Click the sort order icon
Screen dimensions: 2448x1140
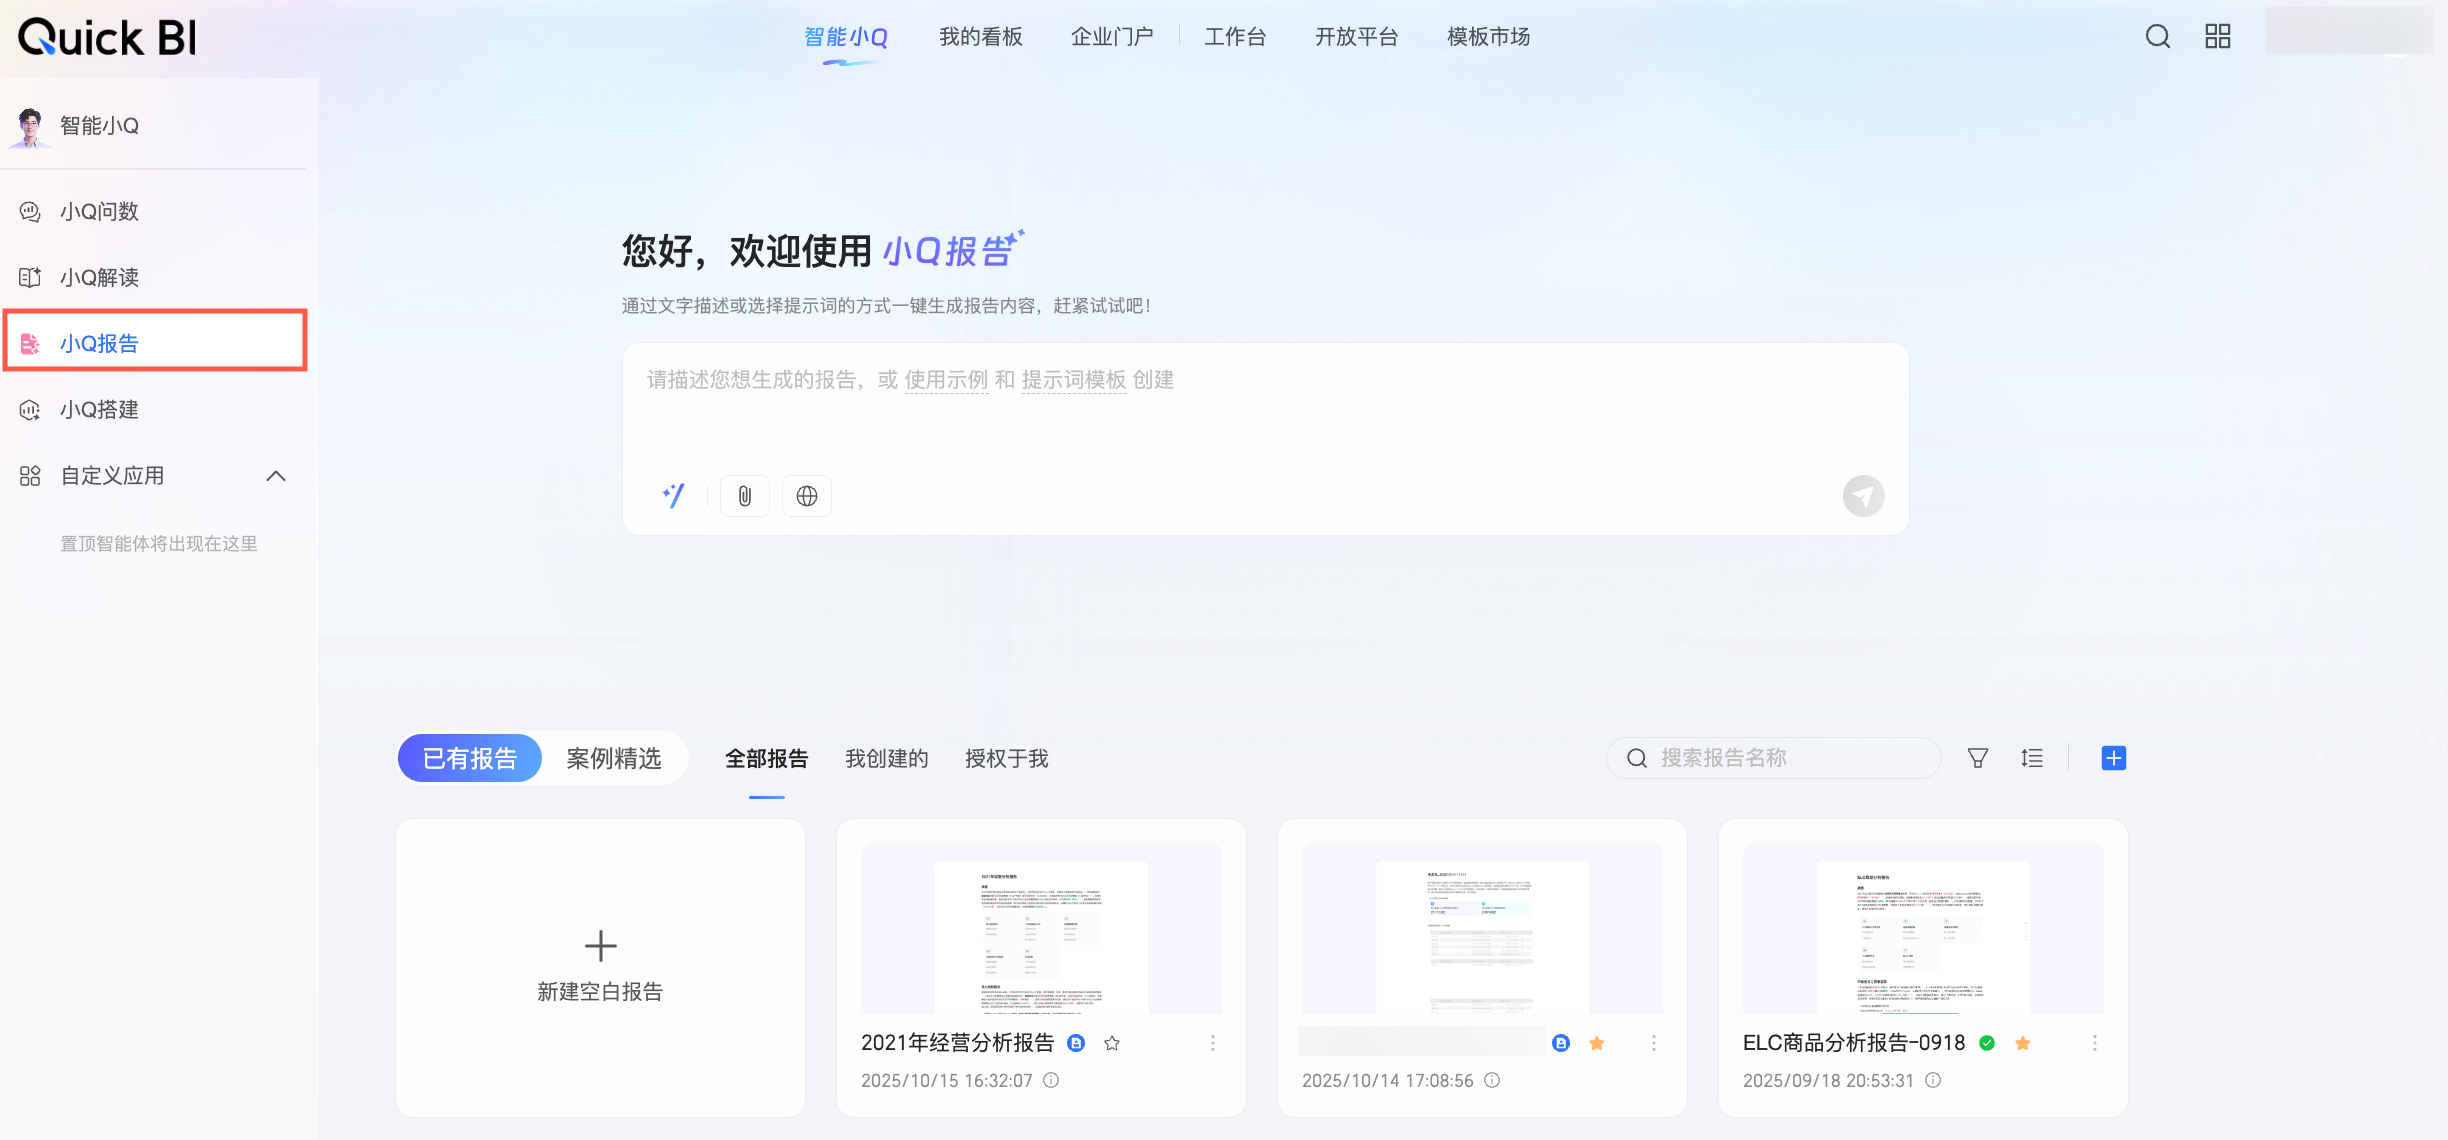[2031, 758]
